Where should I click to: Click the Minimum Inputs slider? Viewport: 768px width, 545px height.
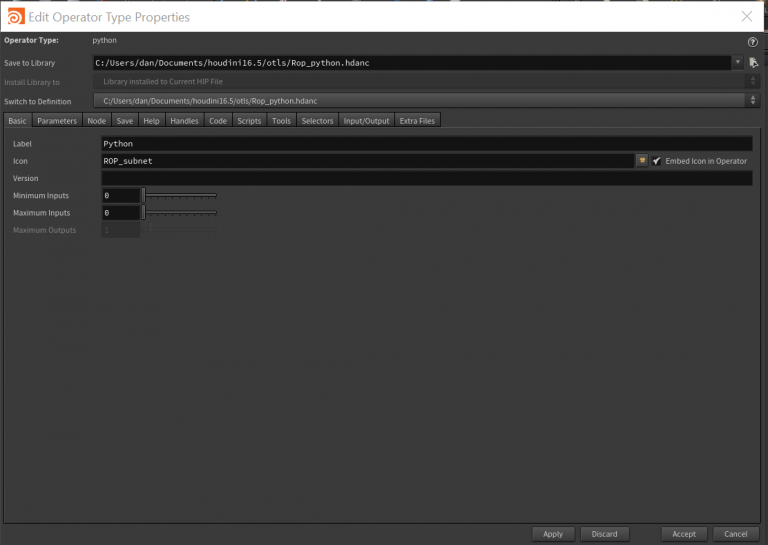pyautogui.click(x=179, y=195)
